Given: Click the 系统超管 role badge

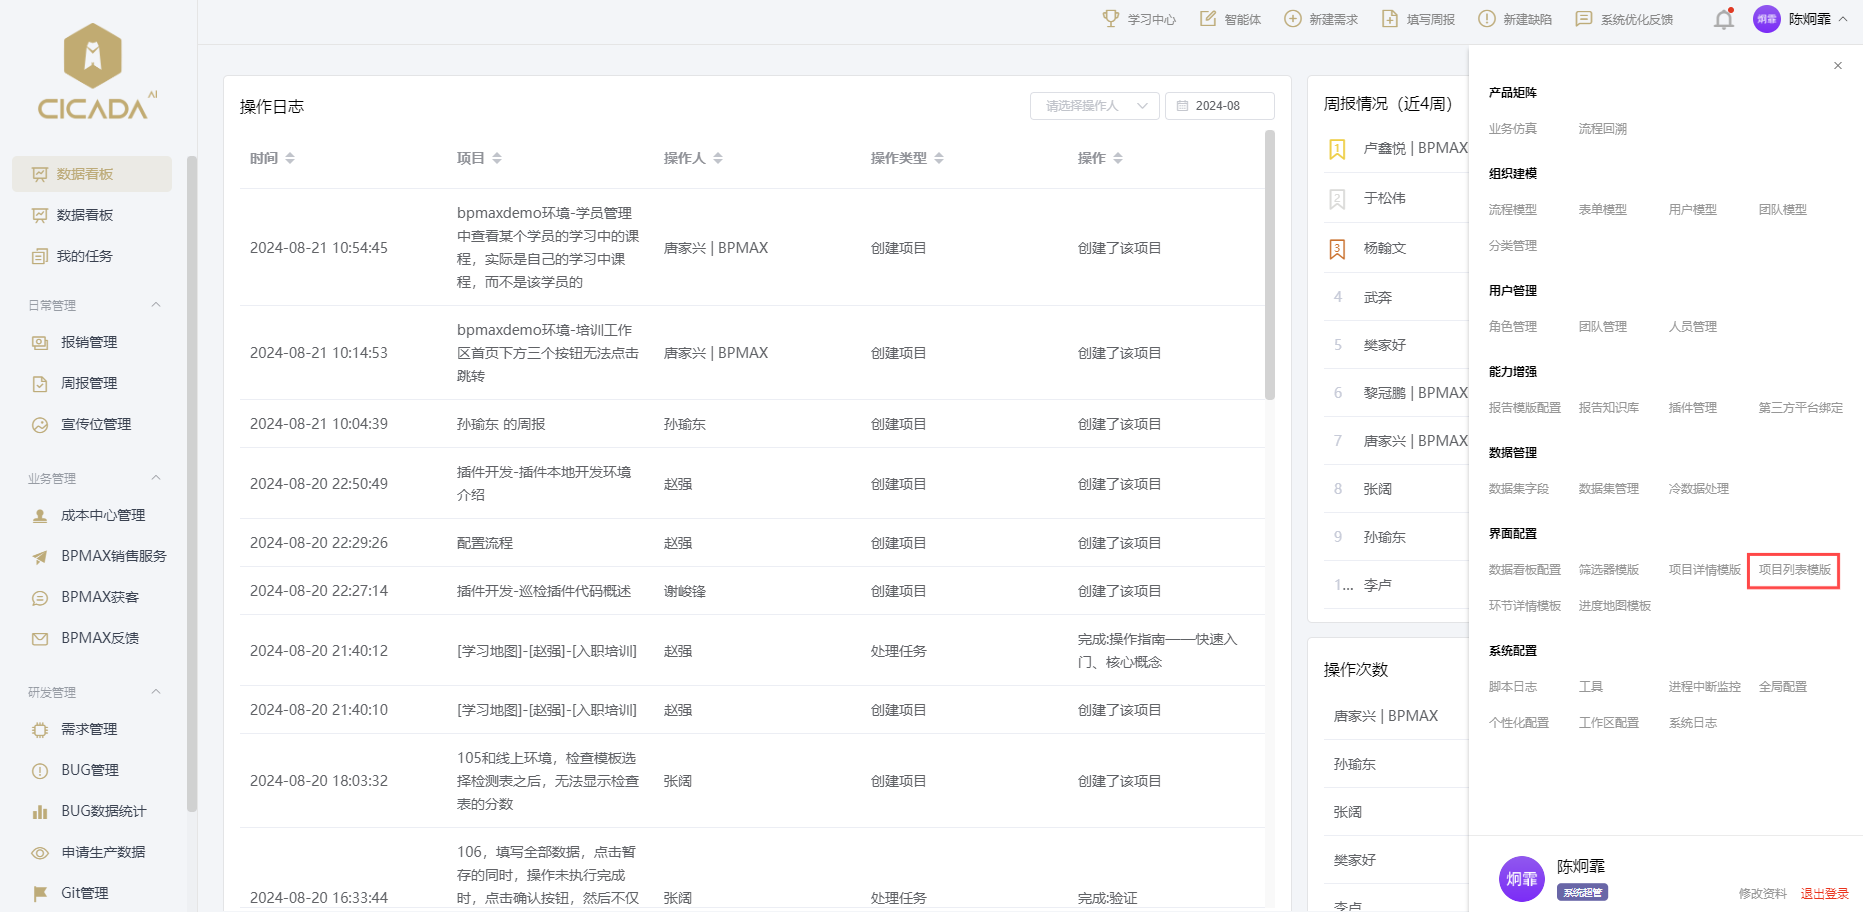Looking at the screenshot, I should [1582, 893].
